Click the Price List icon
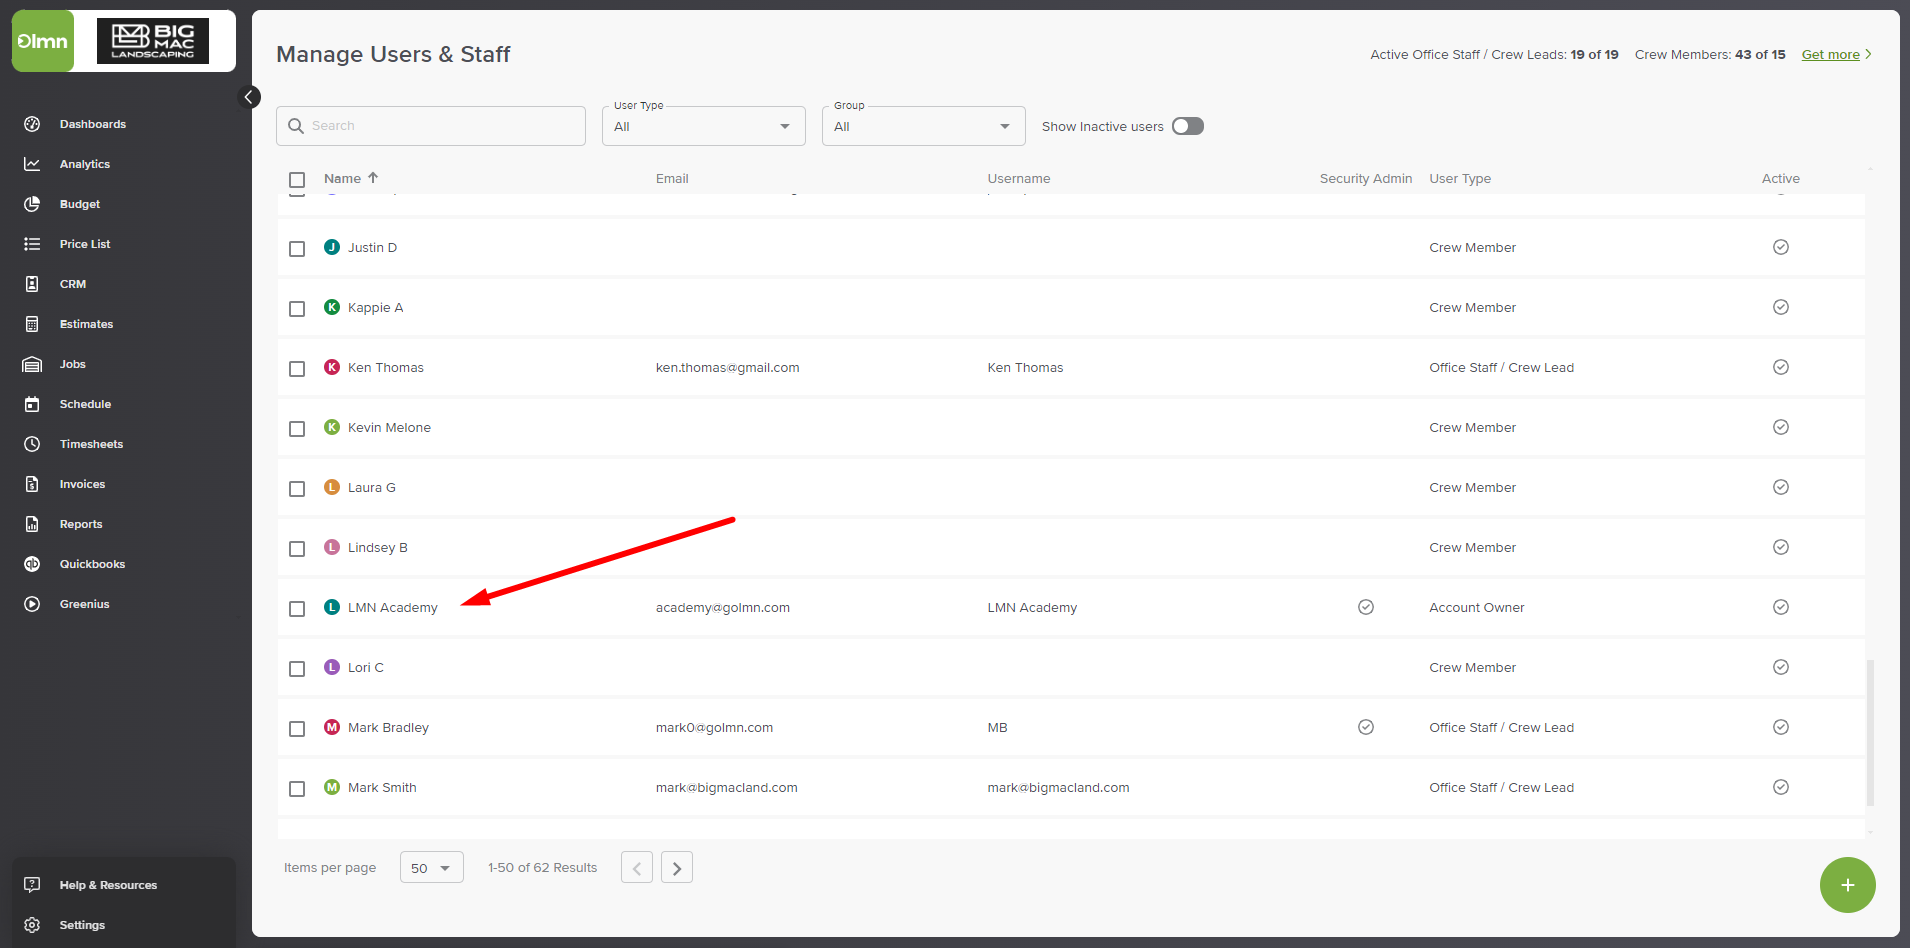1910x948 pixels. [32, 244]
